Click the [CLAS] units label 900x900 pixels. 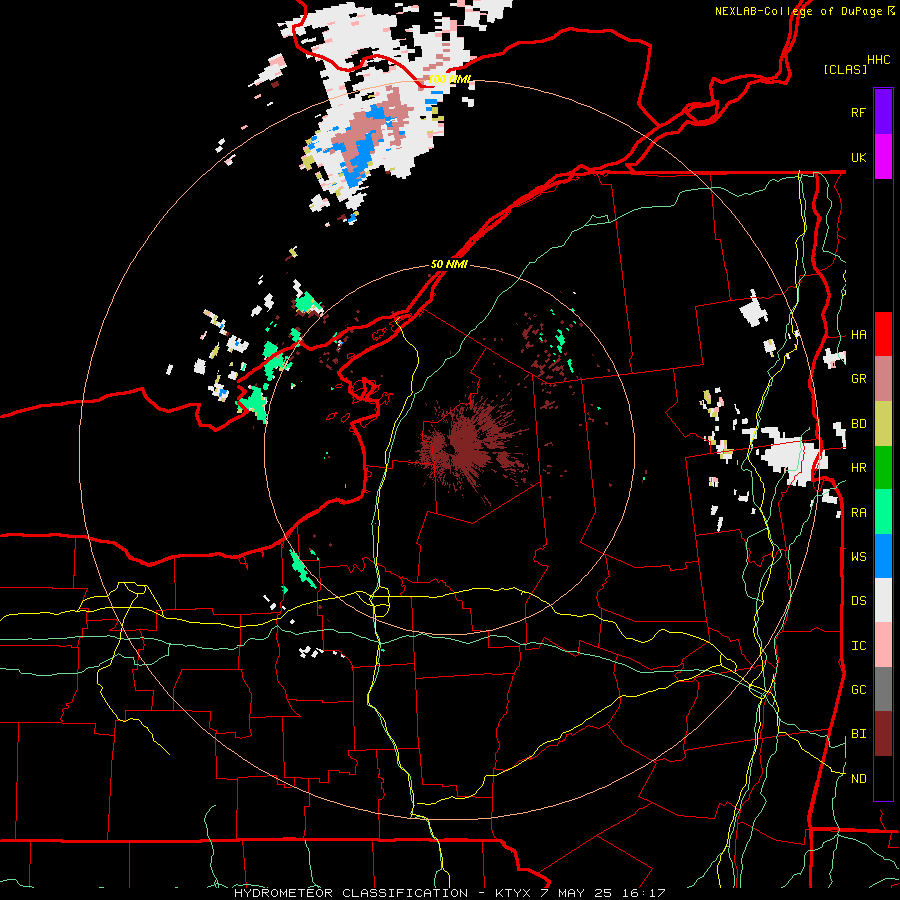pyautogui.click(x=845, y=70)
